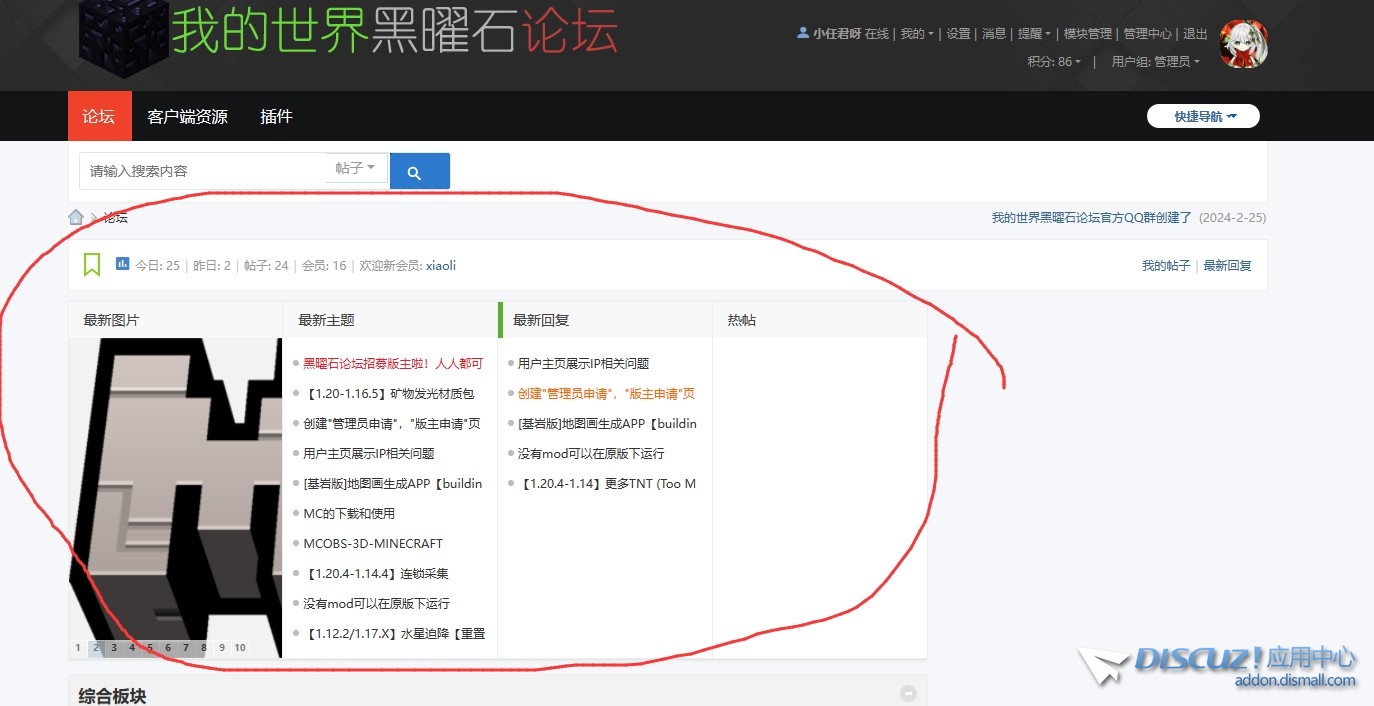Click the 退出 logout link
The height and width of the screenshot is (706, 1374).
tap(1195, 33)
